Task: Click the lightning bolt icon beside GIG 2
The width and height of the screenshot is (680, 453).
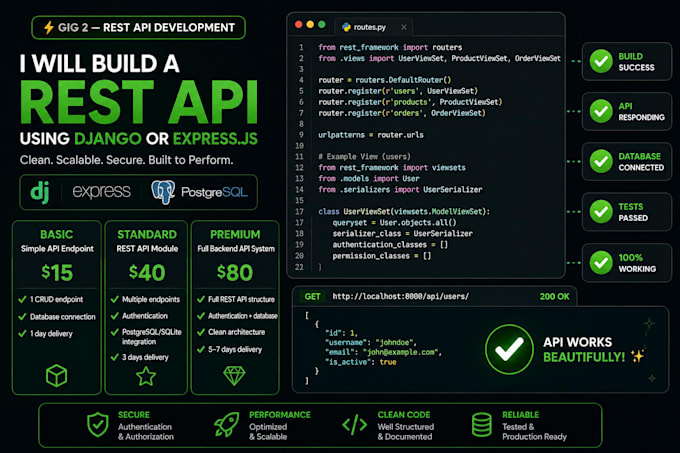Action: tap(49, 27)
